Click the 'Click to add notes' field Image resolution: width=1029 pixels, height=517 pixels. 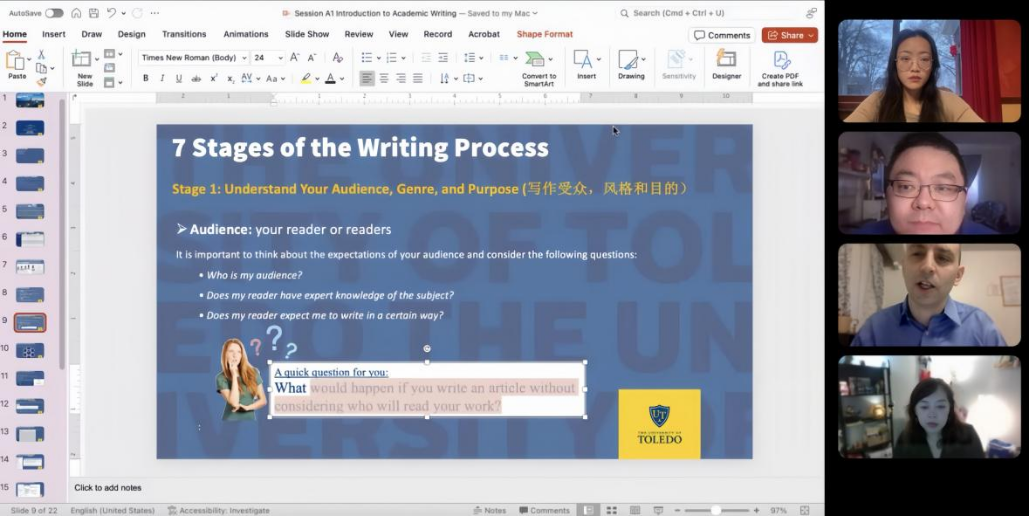[108, 487]
